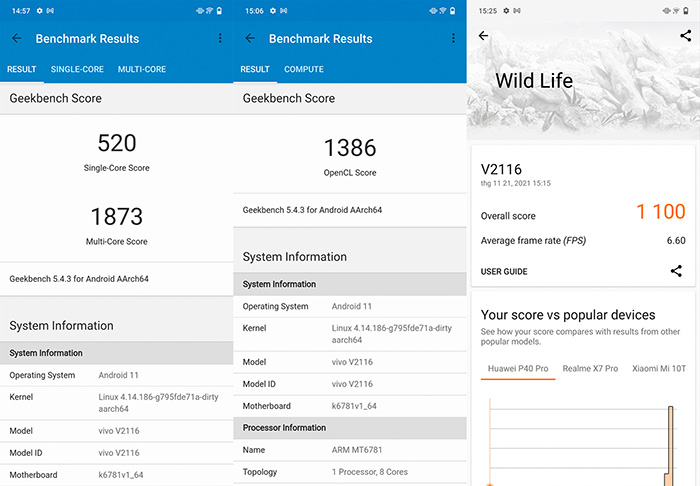Tap the 520 Single-Core Score value
The height and width of the screenshot is (486, 700).
point(117,143)
